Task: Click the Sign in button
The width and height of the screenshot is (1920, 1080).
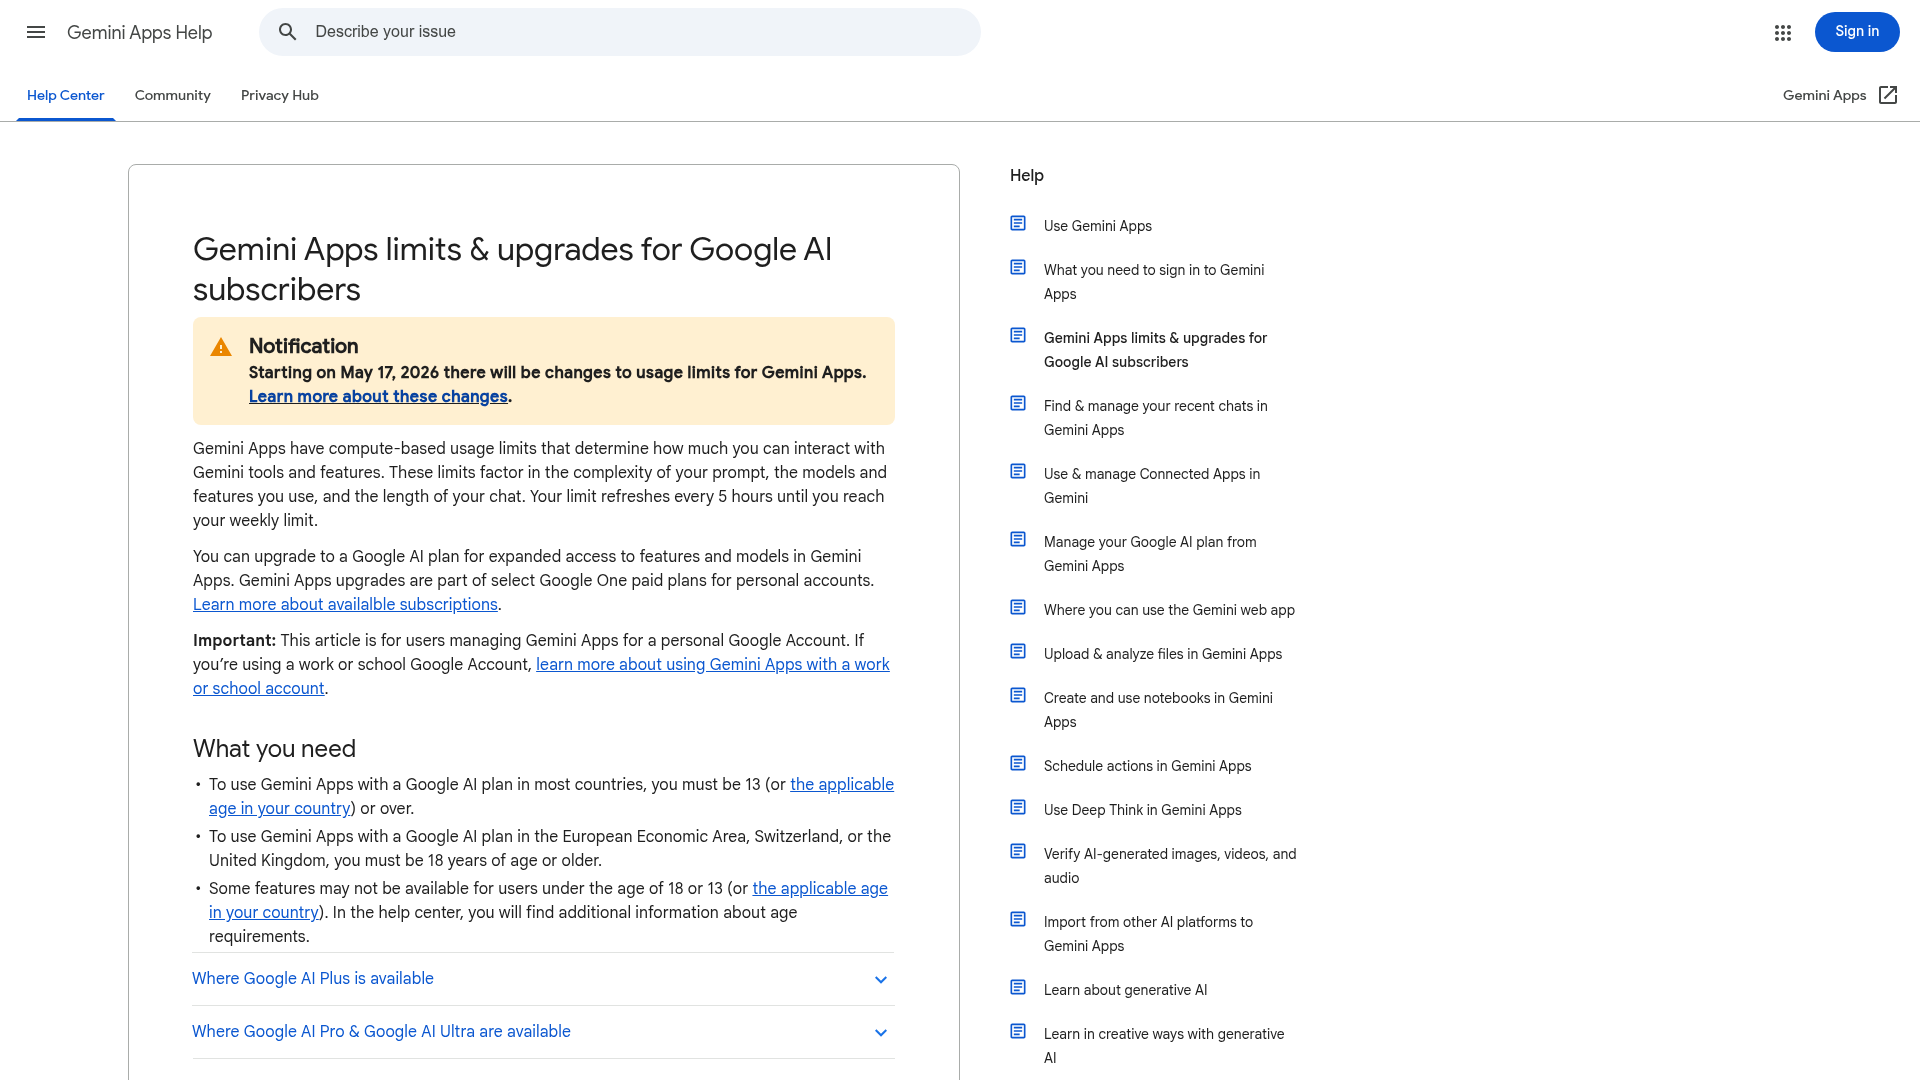Action: pyautogui.click(x=1857, y=32)
